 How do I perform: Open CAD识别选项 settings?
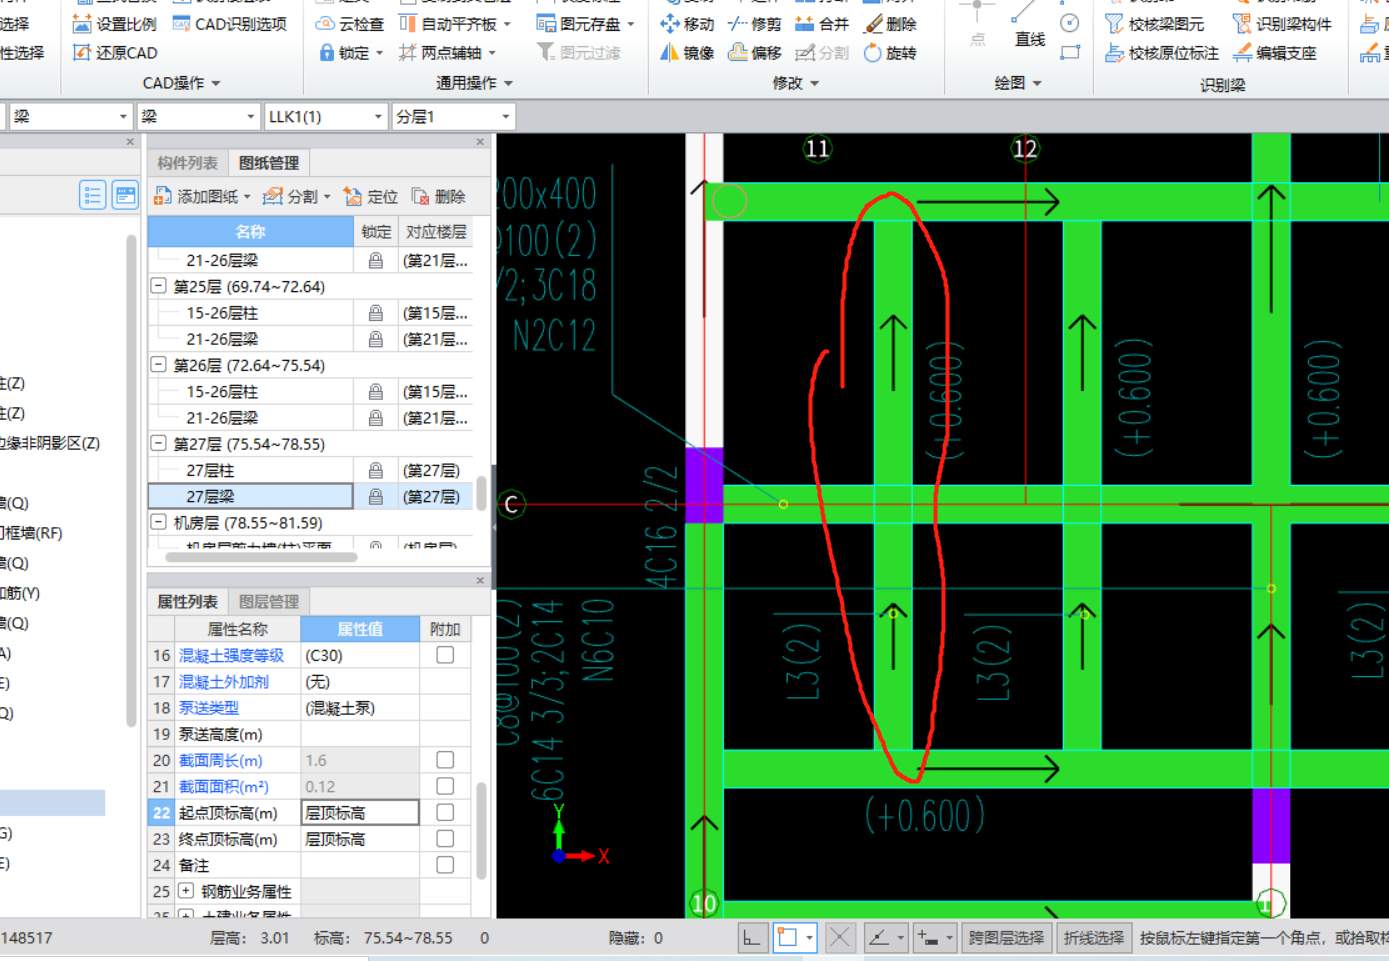[x=229, y=24]
